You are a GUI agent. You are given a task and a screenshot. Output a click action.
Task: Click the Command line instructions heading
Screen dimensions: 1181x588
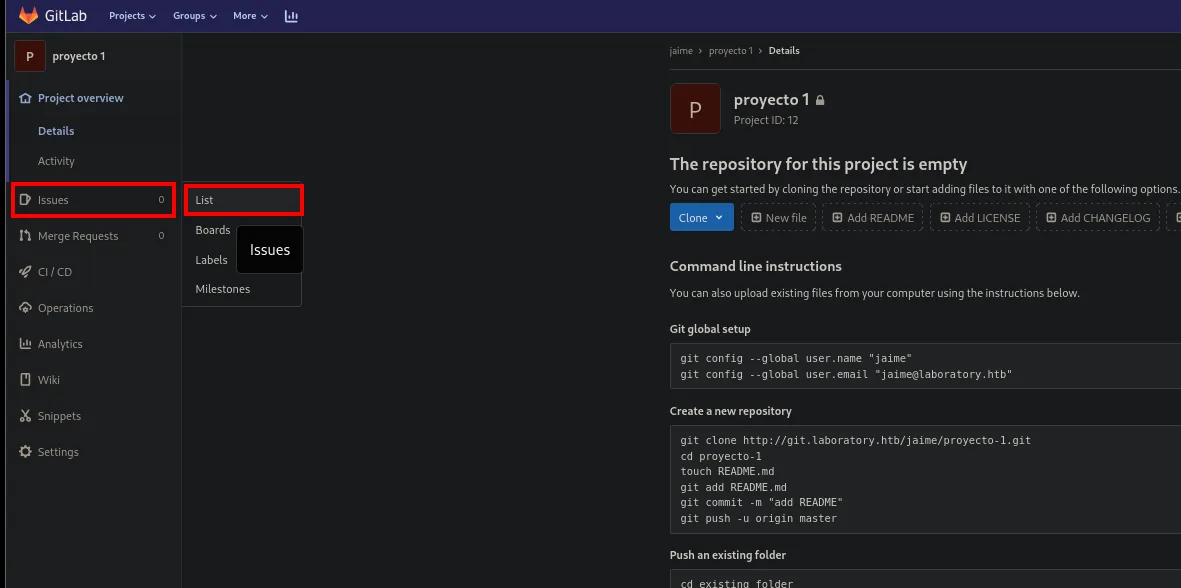tap(755, 267)
